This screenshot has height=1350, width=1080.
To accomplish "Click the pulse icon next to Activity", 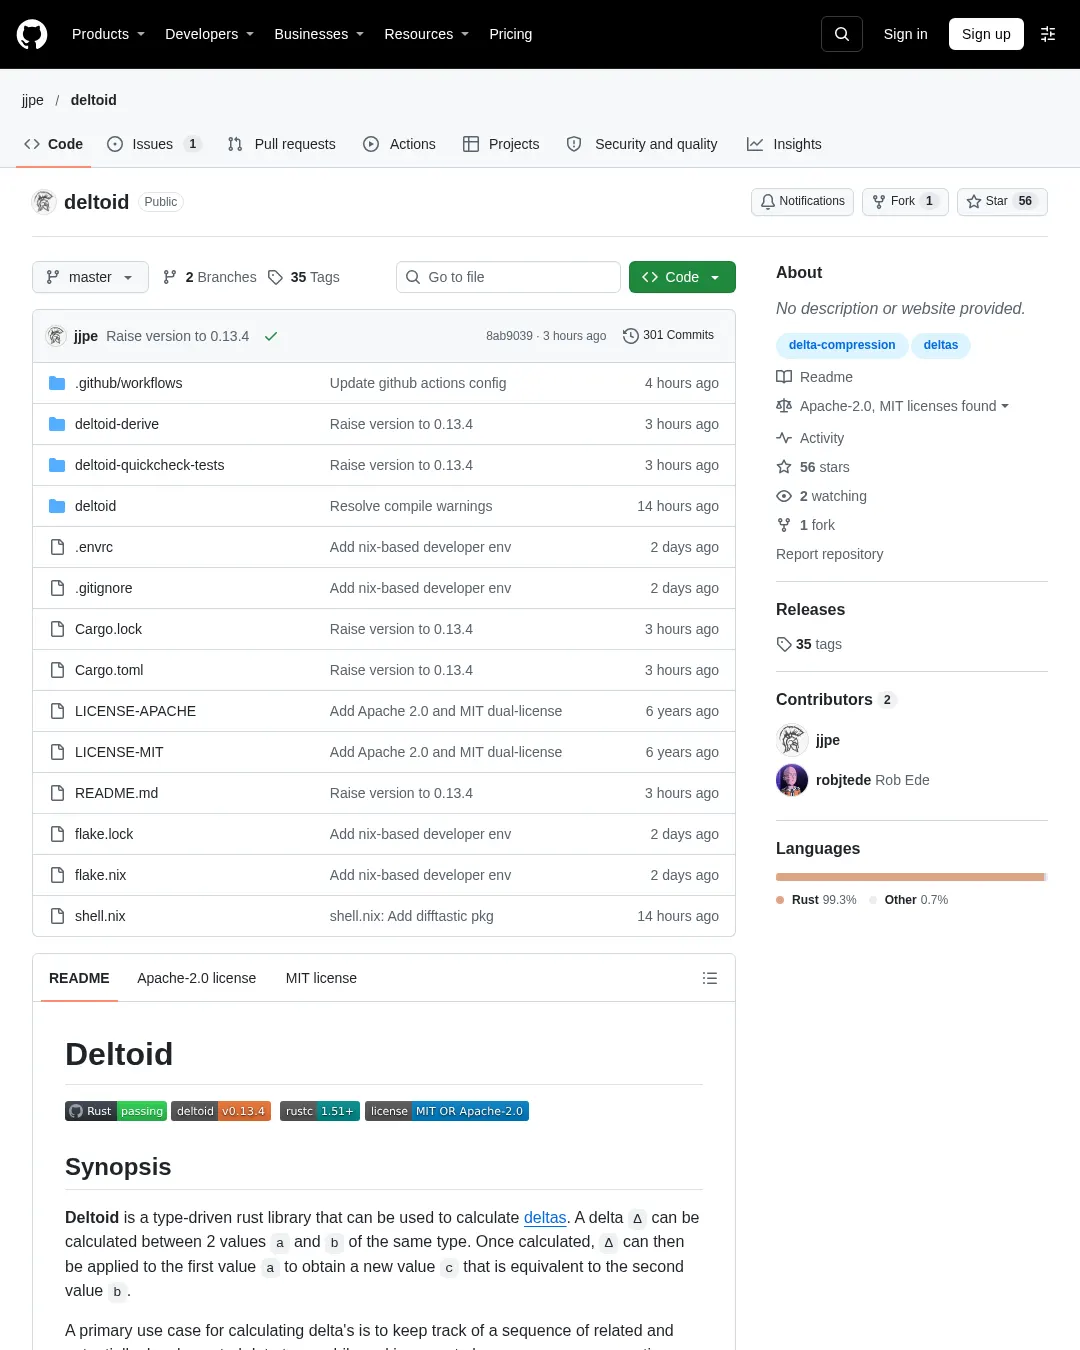I will 784,438.
